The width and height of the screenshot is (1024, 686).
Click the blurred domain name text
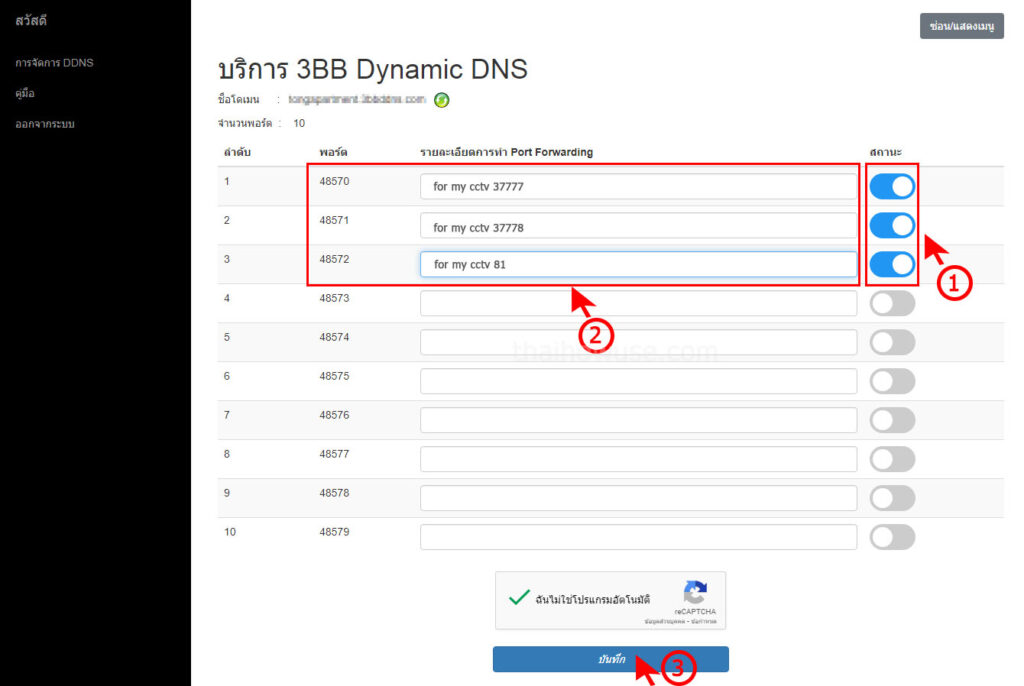(x=357, y=99)
